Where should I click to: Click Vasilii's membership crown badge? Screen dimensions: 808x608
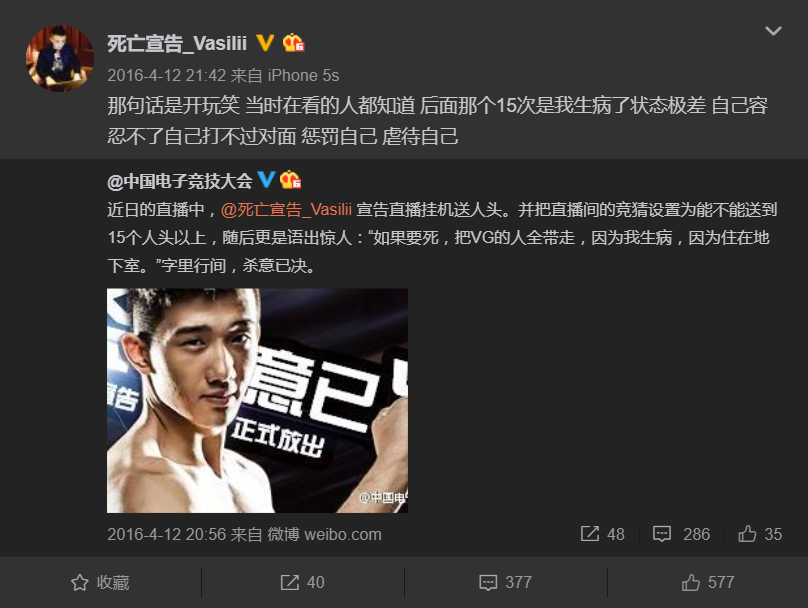(294, 43)
